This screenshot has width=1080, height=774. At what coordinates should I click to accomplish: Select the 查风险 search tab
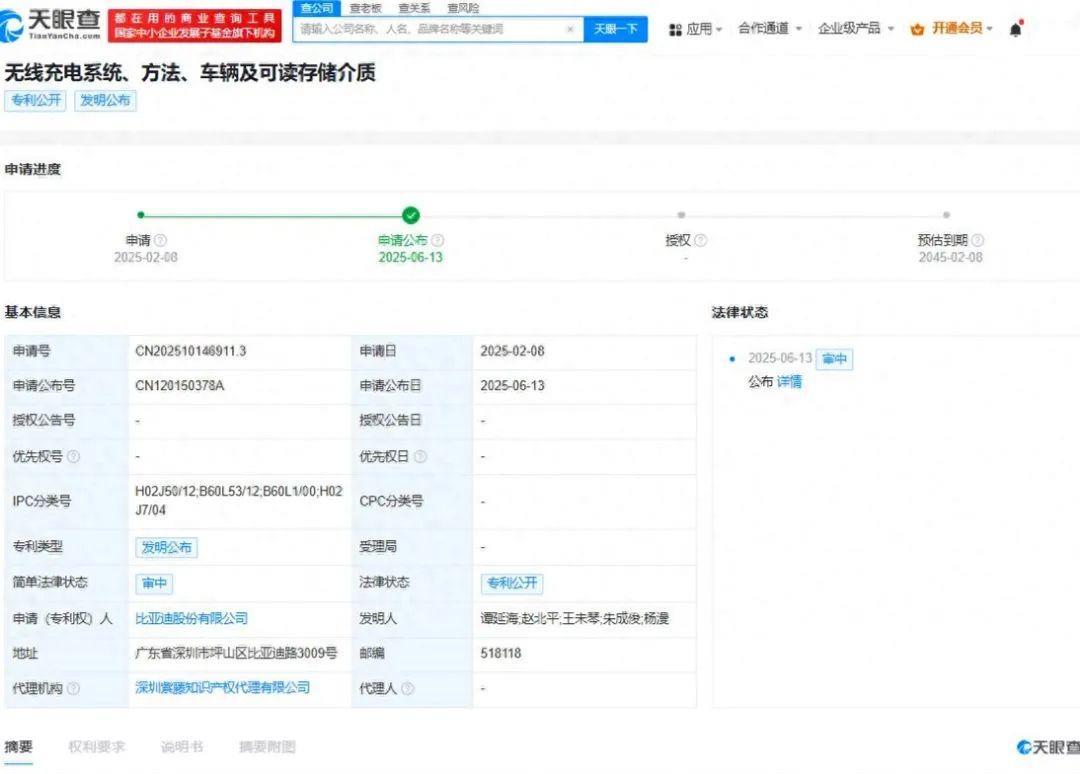click(x=463, y=8)
